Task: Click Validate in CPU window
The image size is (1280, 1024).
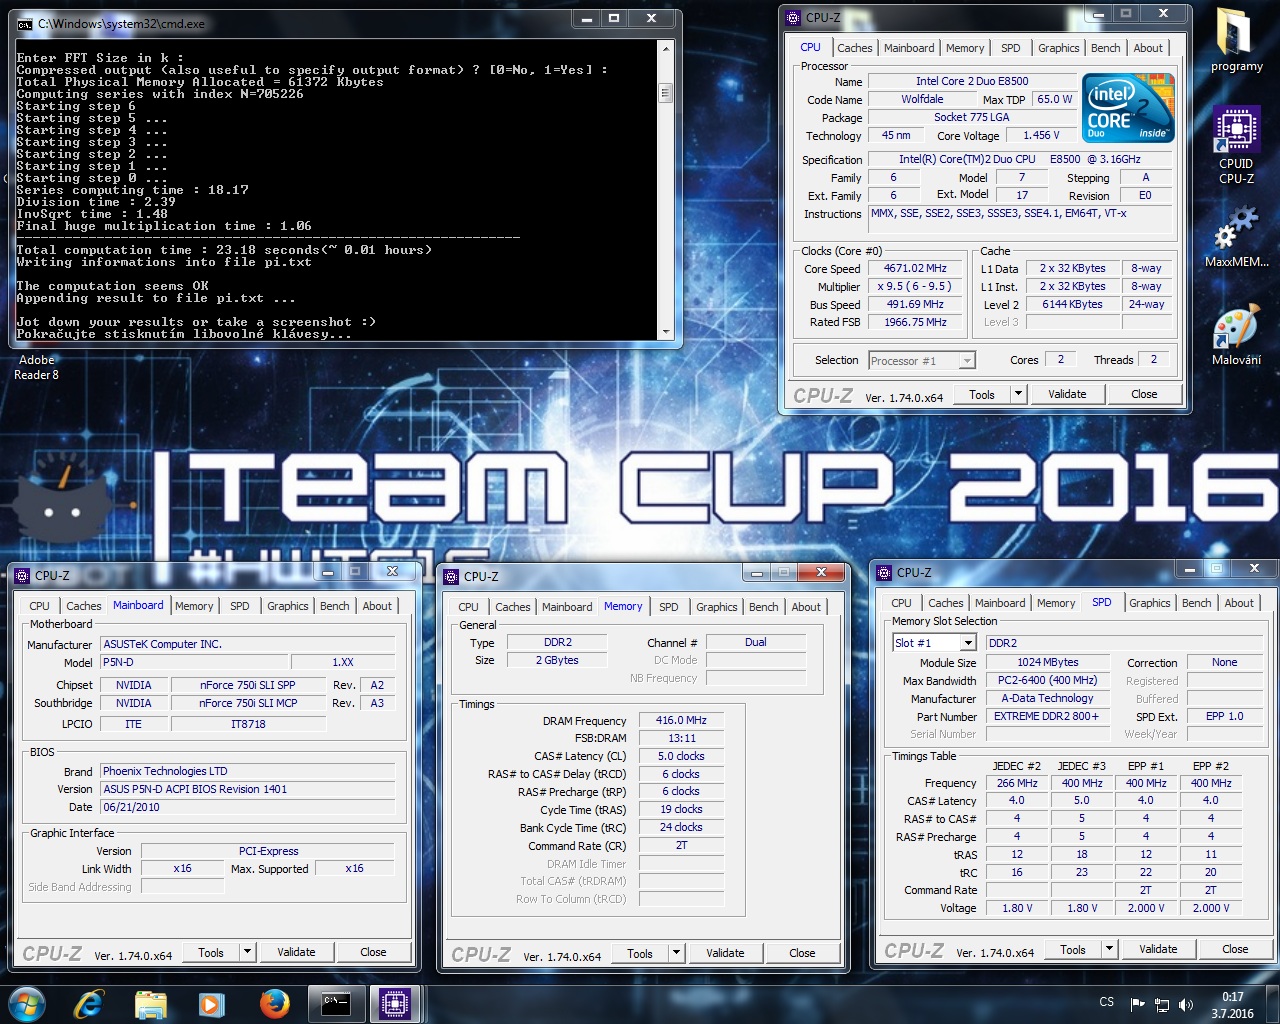Action: (x=1067, y=394)
